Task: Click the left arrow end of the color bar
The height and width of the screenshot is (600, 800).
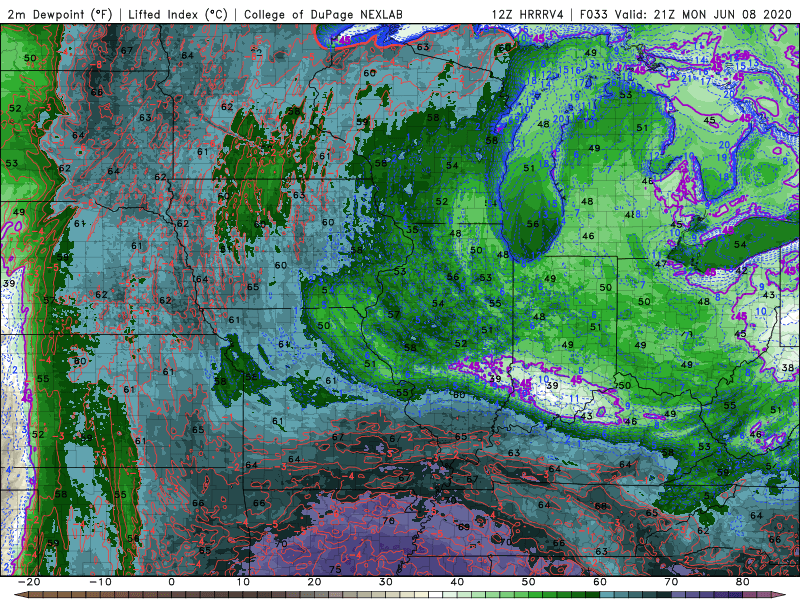Action: [x=20, y=595]
